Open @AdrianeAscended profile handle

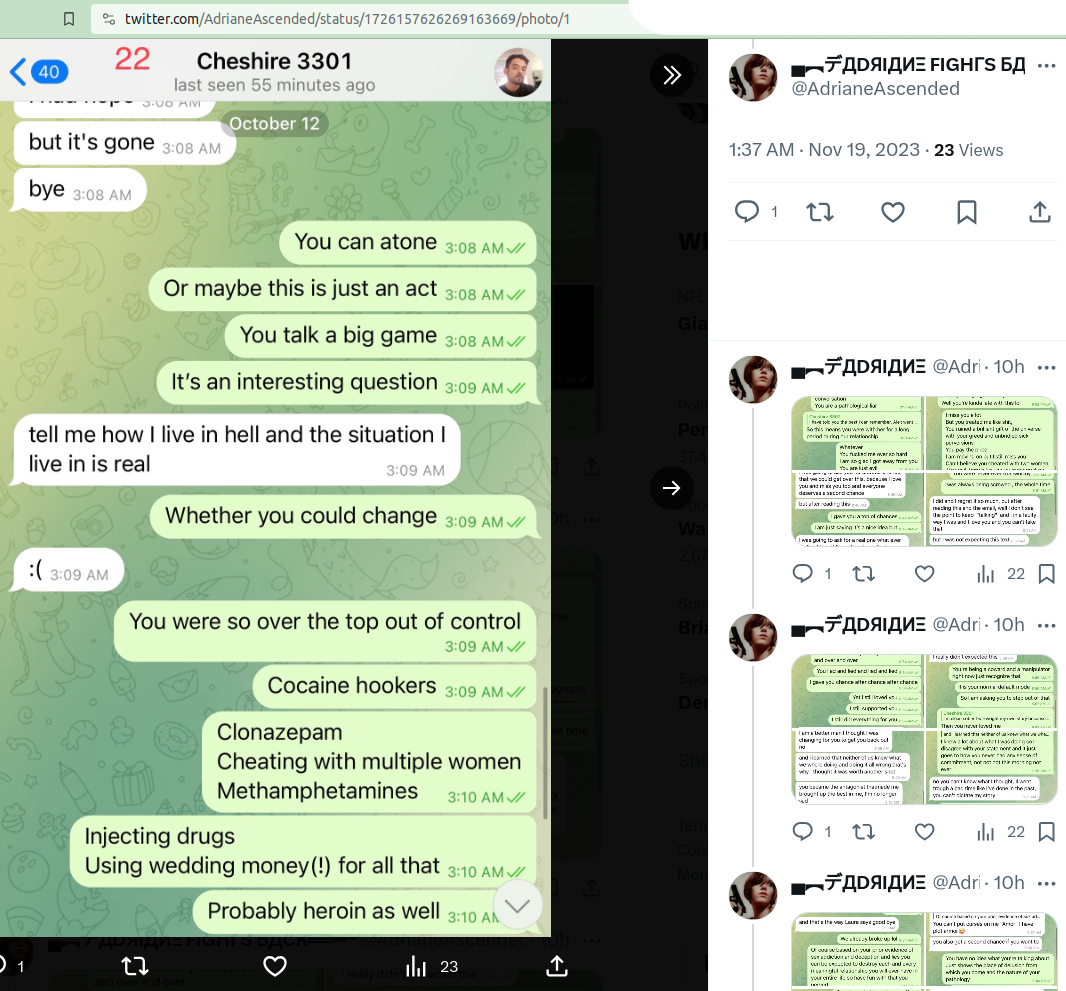[x=875, y=89]
